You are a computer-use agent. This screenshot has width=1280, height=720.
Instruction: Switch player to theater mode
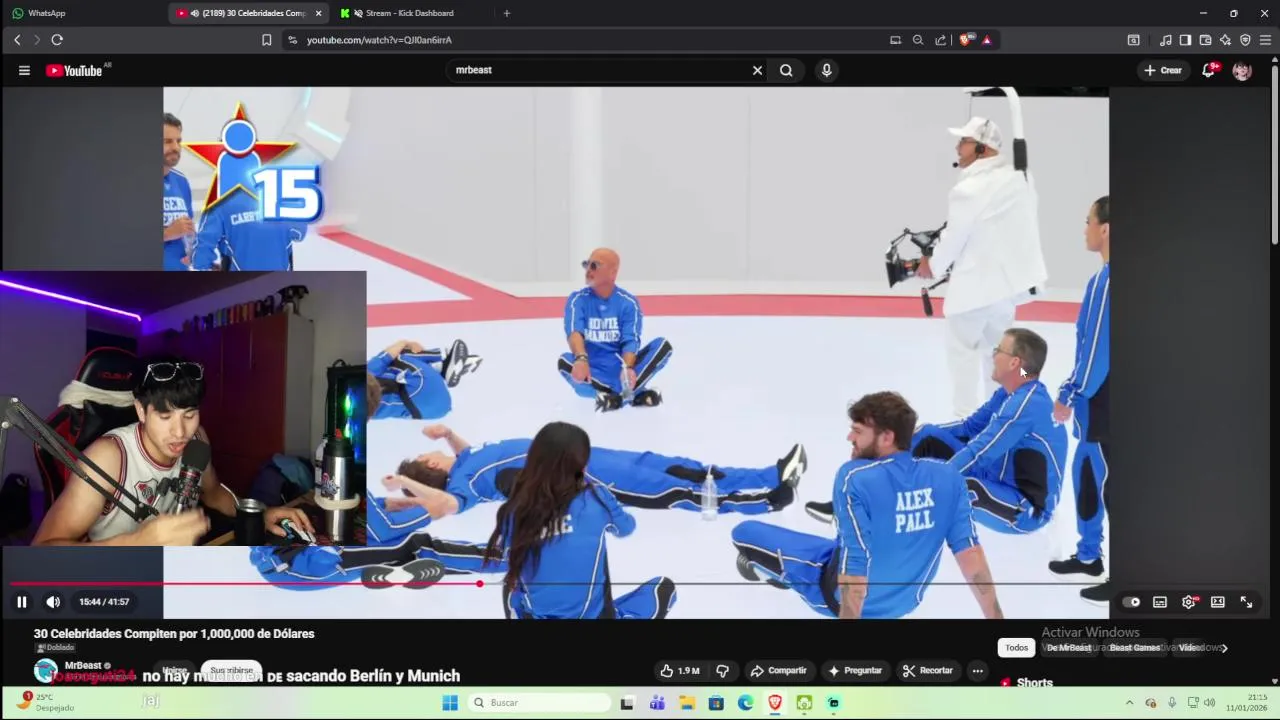(1218, 602)
